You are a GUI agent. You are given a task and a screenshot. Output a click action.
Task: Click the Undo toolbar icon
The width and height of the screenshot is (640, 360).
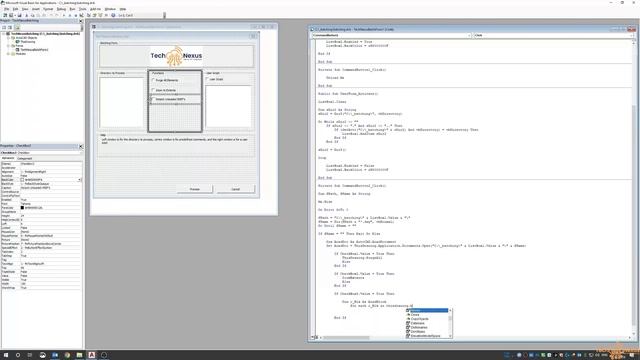coord(51,15)
